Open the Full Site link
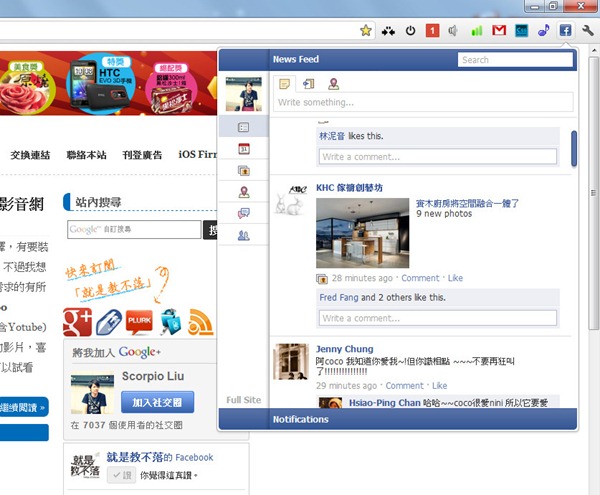 click(243, 400)
